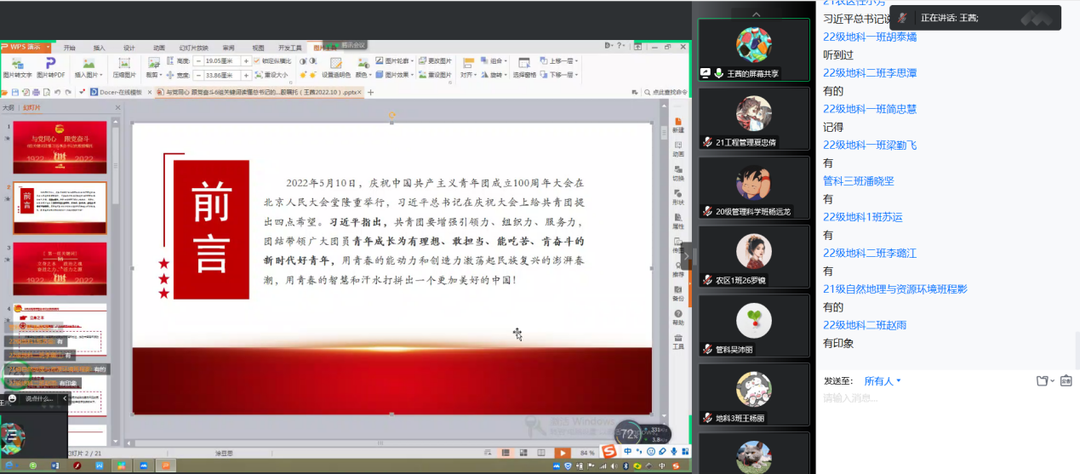
Task: Click the 图片转PDF icon
Action: 51,63
